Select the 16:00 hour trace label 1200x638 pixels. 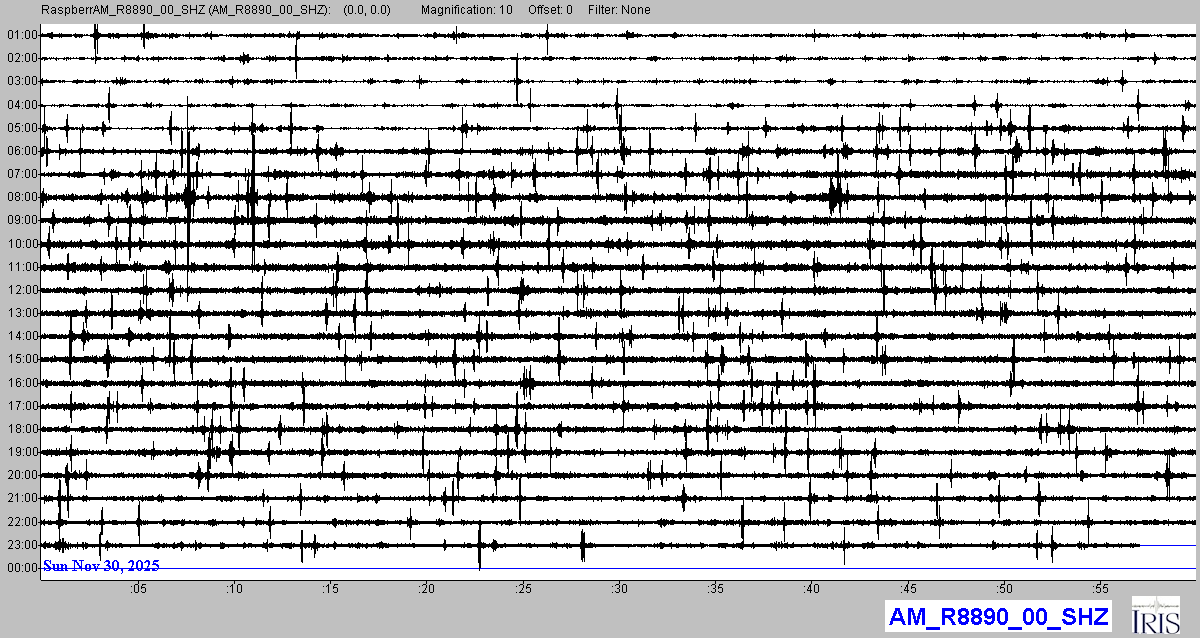point(22,383)
